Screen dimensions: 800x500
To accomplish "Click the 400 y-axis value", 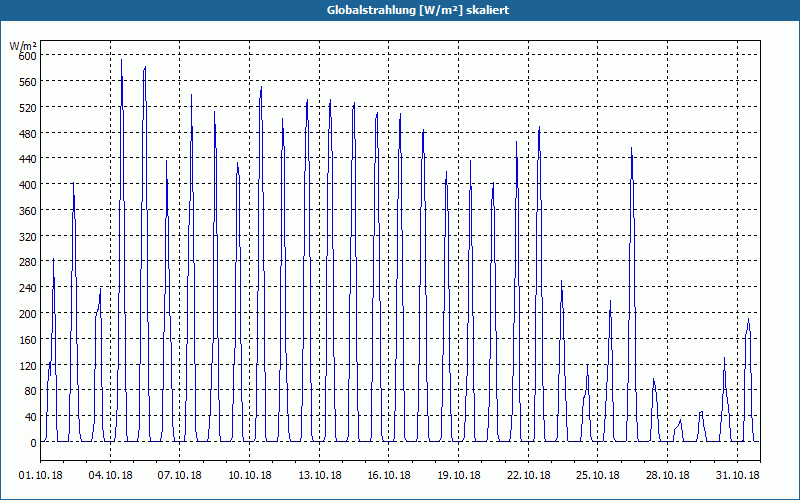I will coord(28,185).
